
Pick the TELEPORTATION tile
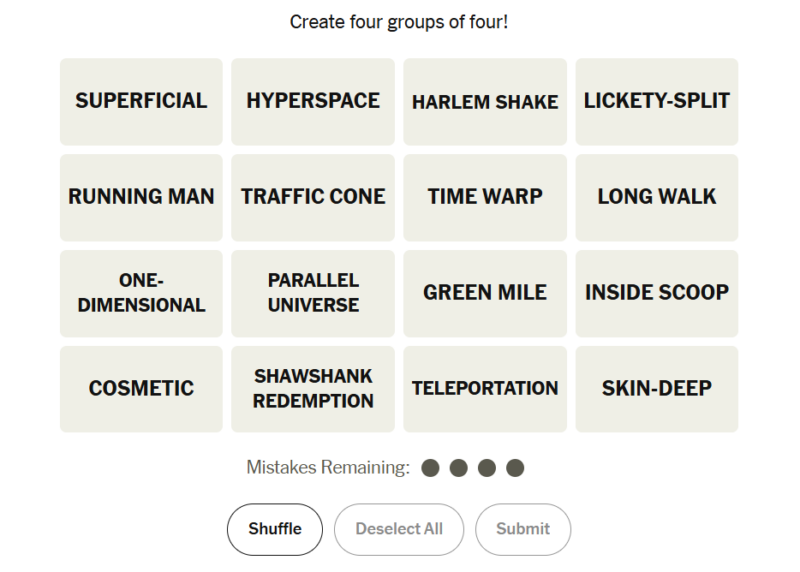[485, 389]
